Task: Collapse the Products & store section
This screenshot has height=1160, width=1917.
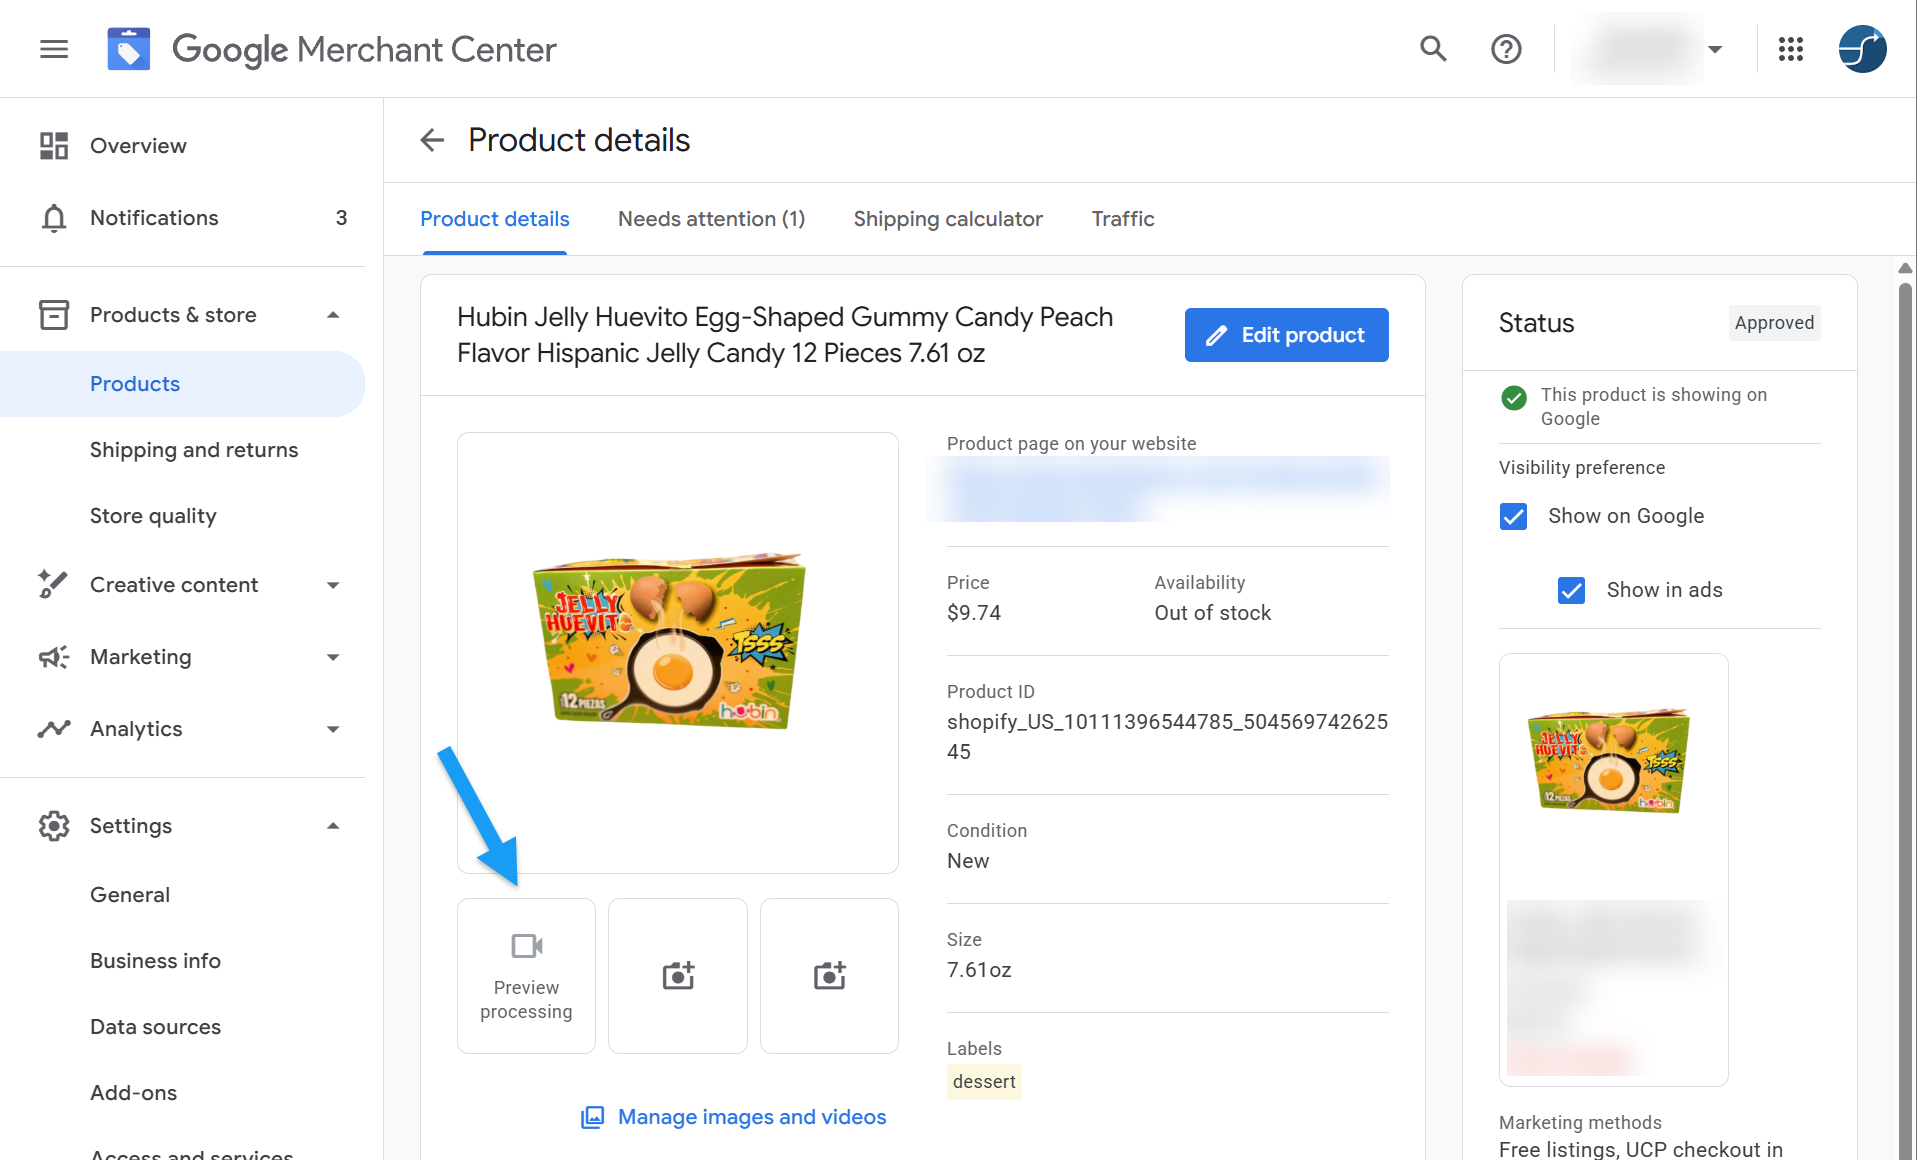Action: click(333, 315)
